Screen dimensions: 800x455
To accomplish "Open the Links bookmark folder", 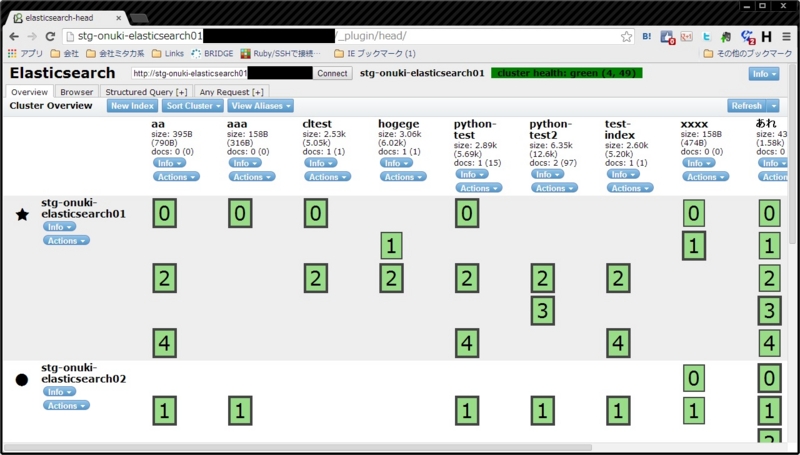I will pyautogui.click(x=168, y=53).
